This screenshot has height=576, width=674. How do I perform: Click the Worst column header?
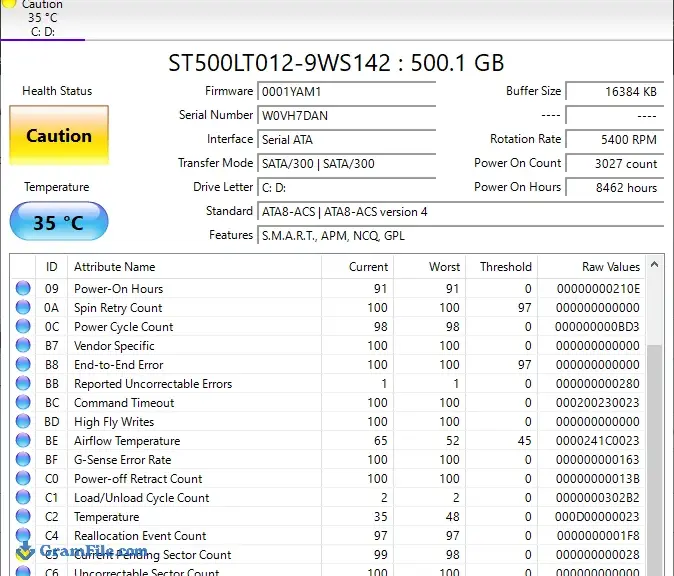click(429, 267)
